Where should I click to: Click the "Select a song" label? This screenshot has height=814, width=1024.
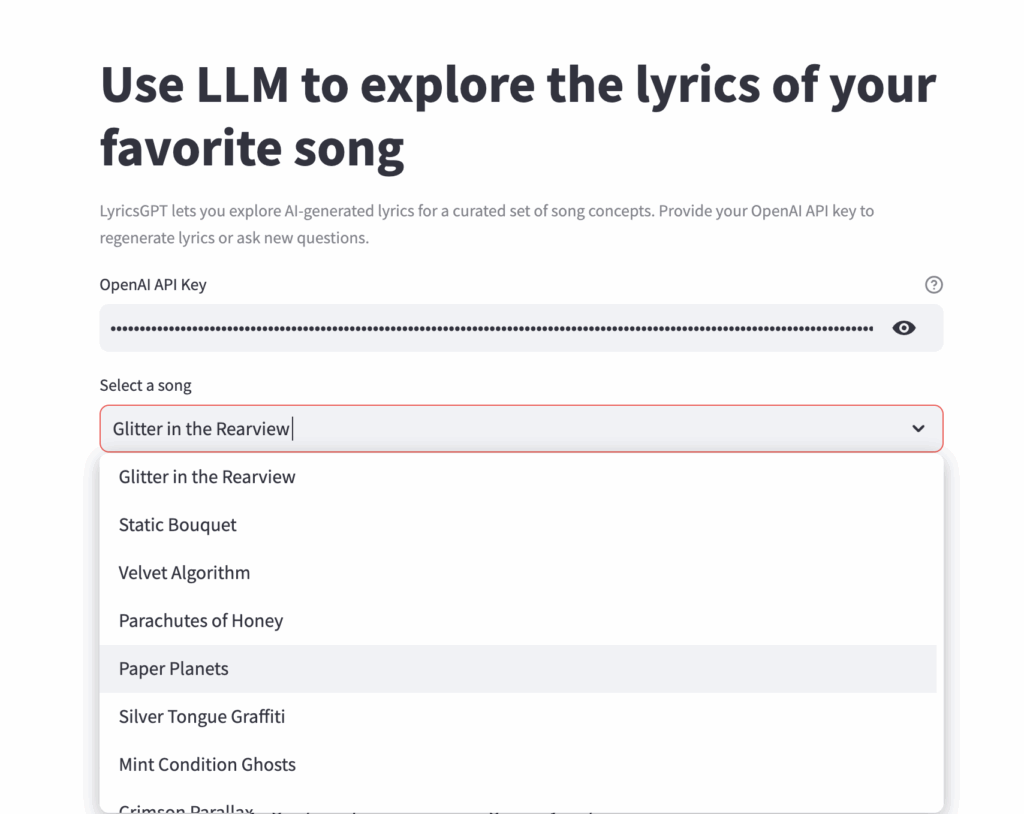145,385
